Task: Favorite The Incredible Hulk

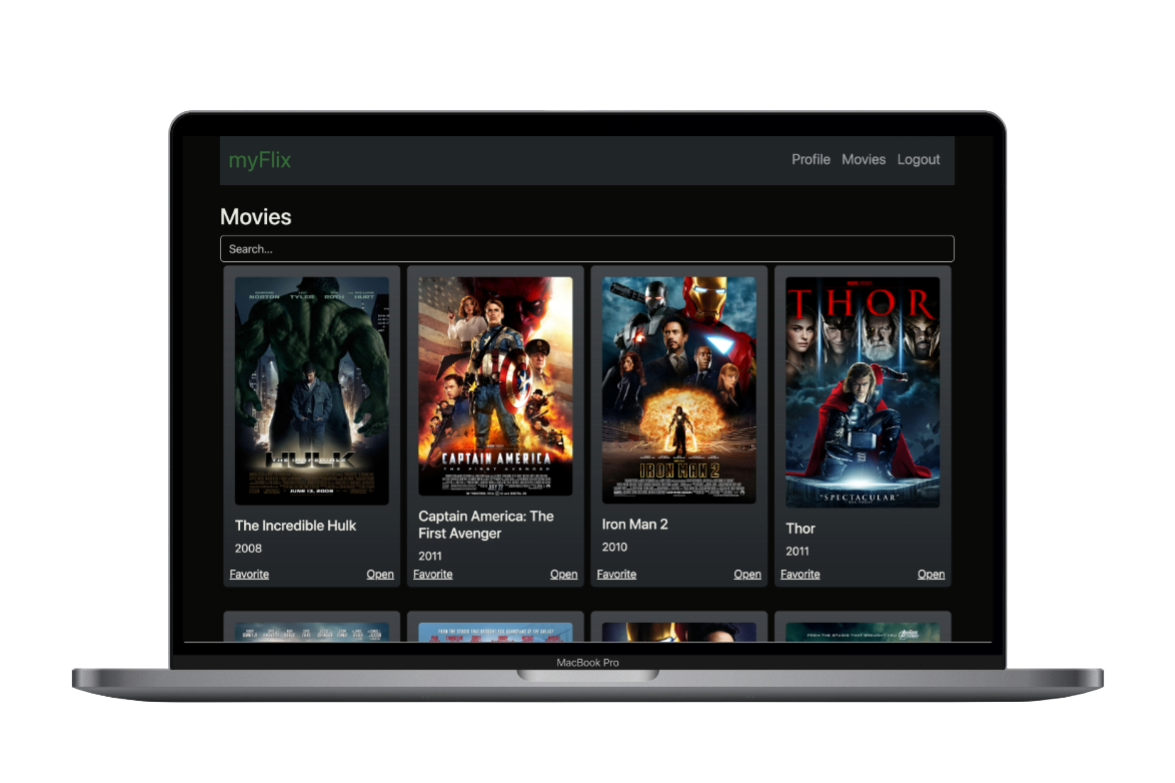Action: [249, 574]
